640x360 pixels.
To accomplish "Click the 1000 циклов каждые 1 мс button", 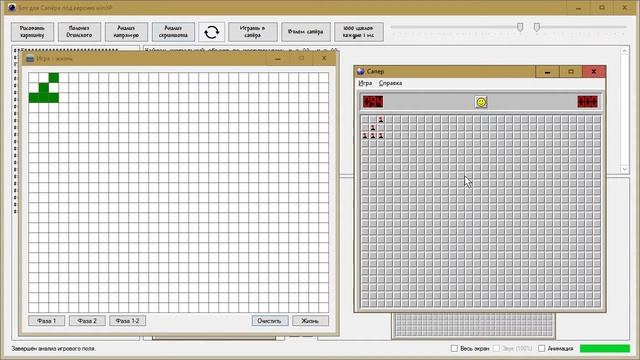I will (x=358, y=32).
